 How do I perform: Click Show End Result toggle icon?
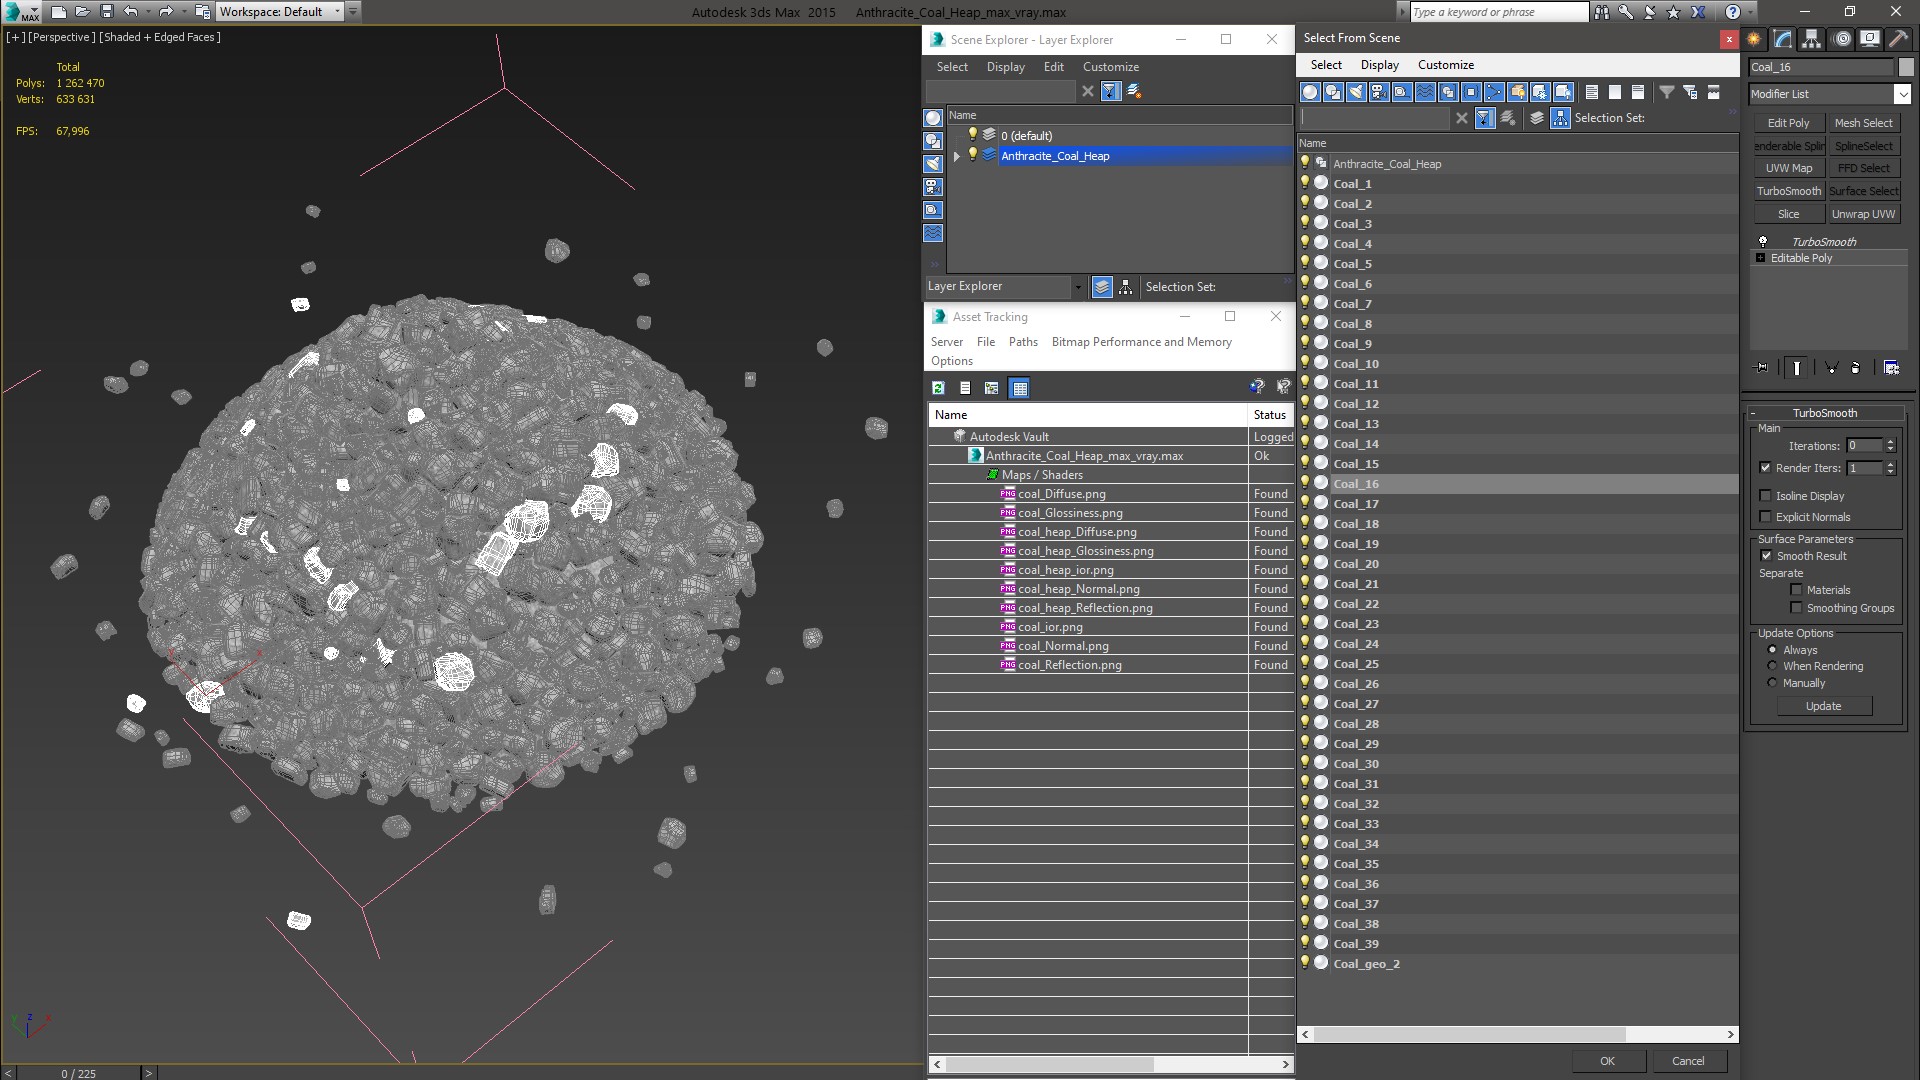click(x=1797, y=368)
